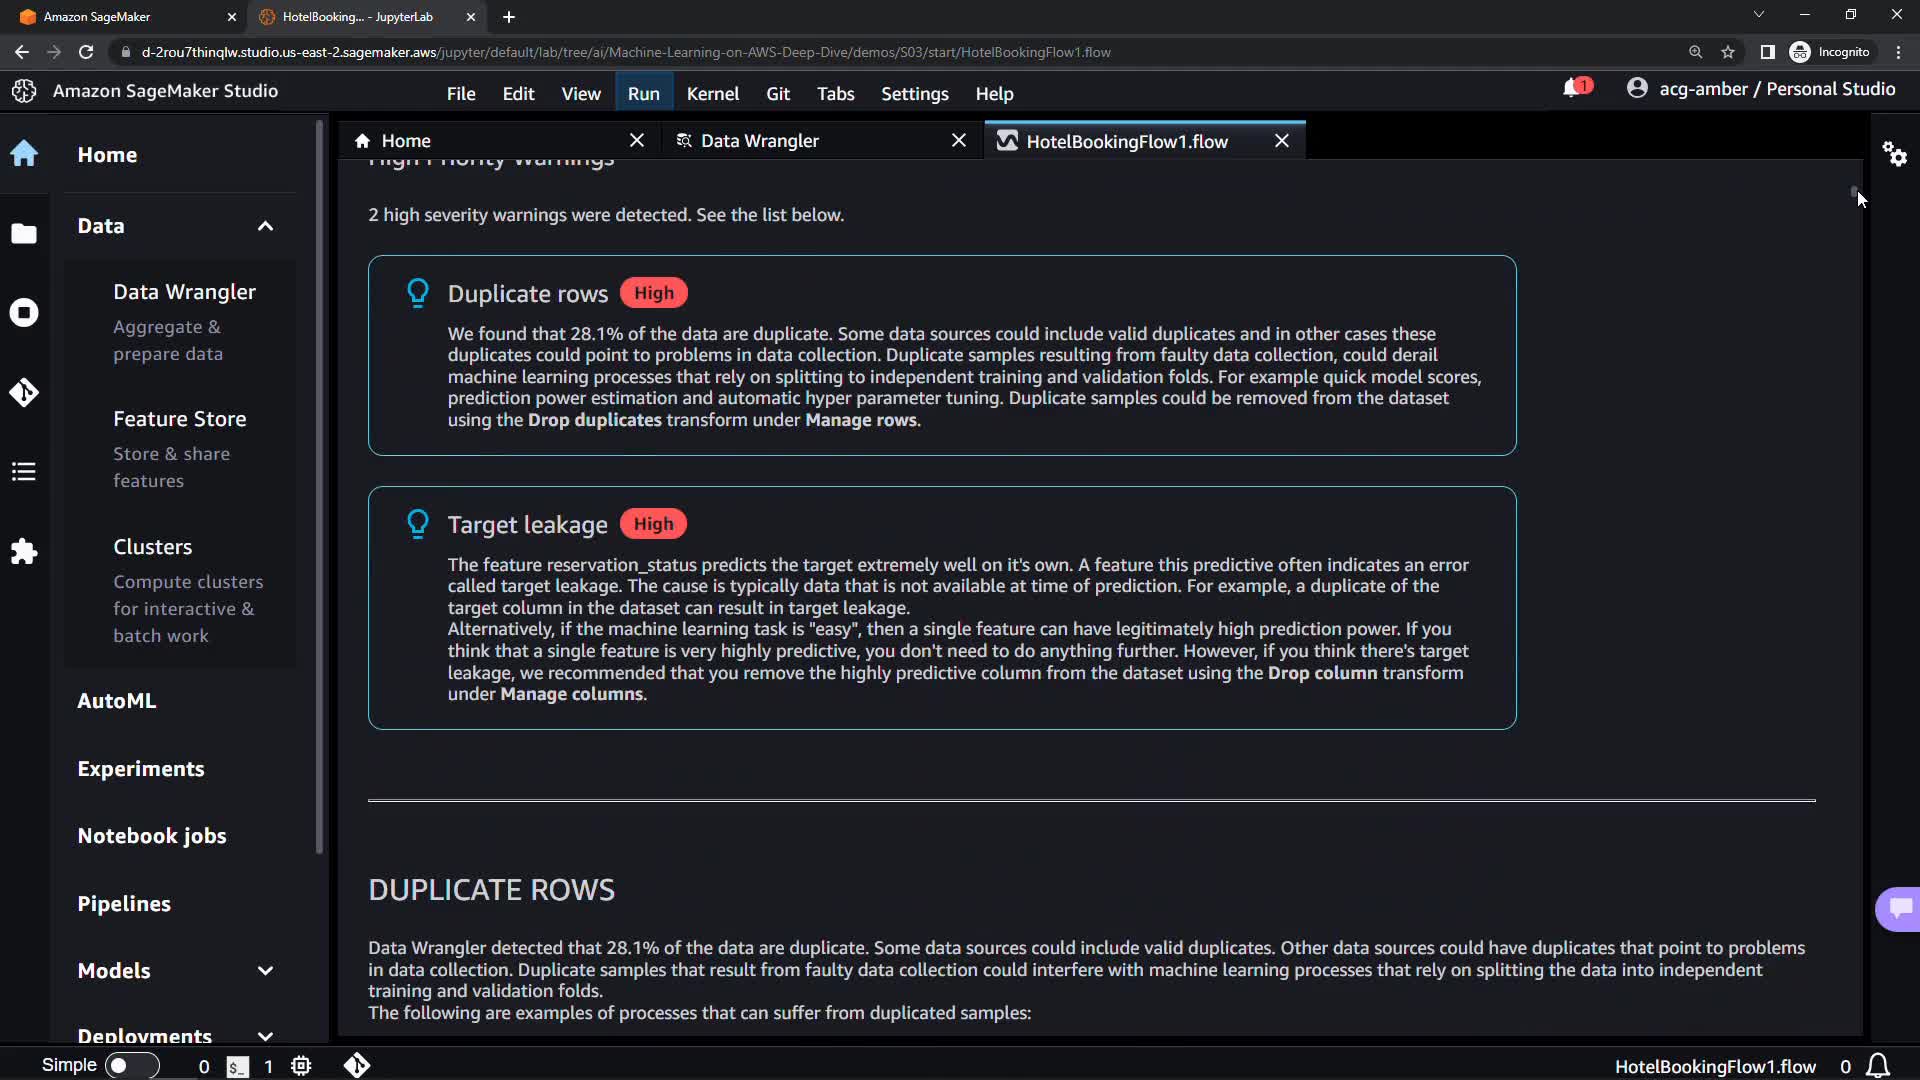The image size is (1920, 1080).
Task: Open the extensions puzzle icon
Action: [24, 552]
